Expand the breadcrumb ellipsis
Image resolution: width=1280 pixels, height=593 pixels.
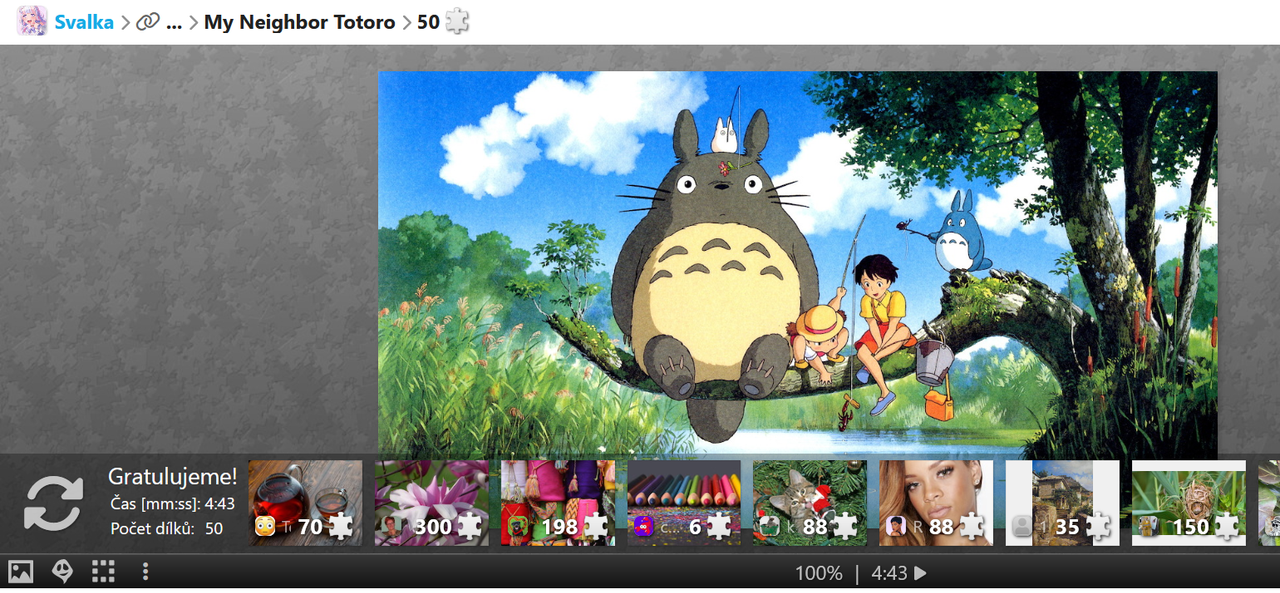tap(174, 24)
